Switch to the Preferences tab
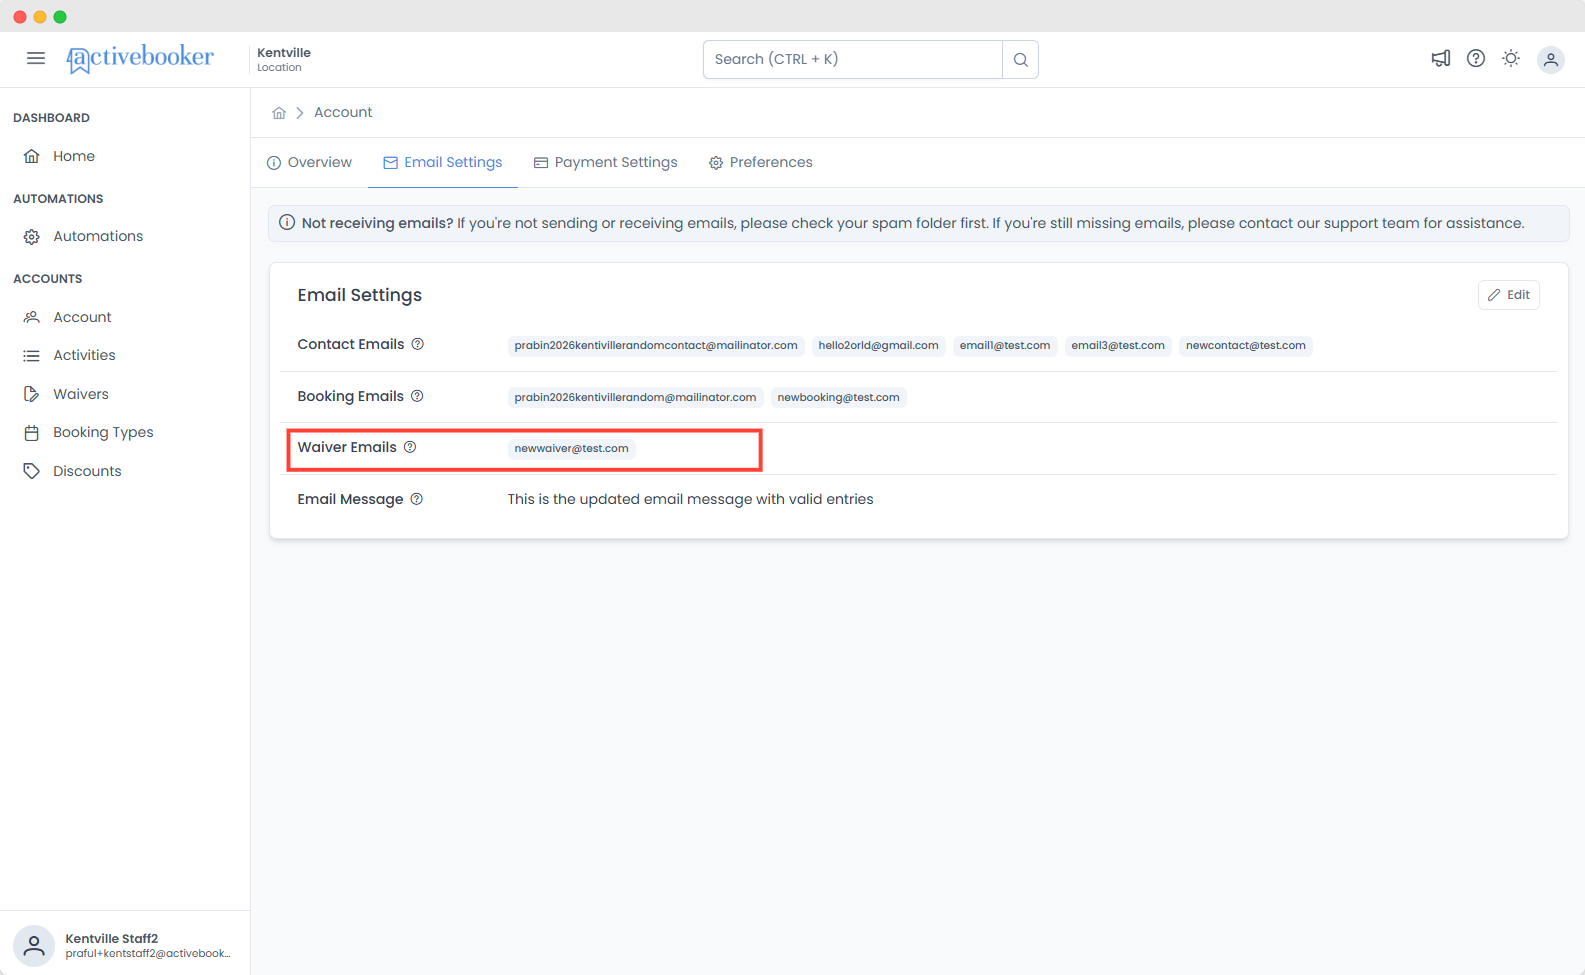The height and width of the screenshot is (975, 1585). 761,162
